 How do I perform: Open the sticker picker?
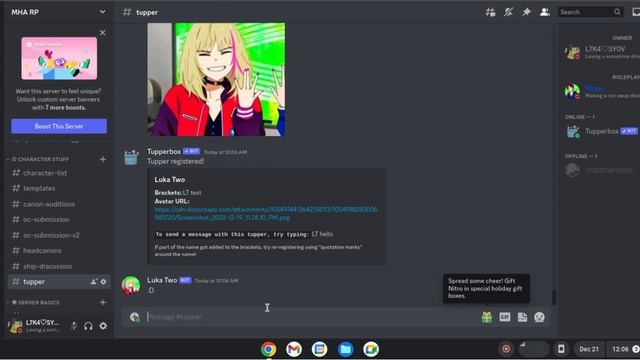click(522, 317)
